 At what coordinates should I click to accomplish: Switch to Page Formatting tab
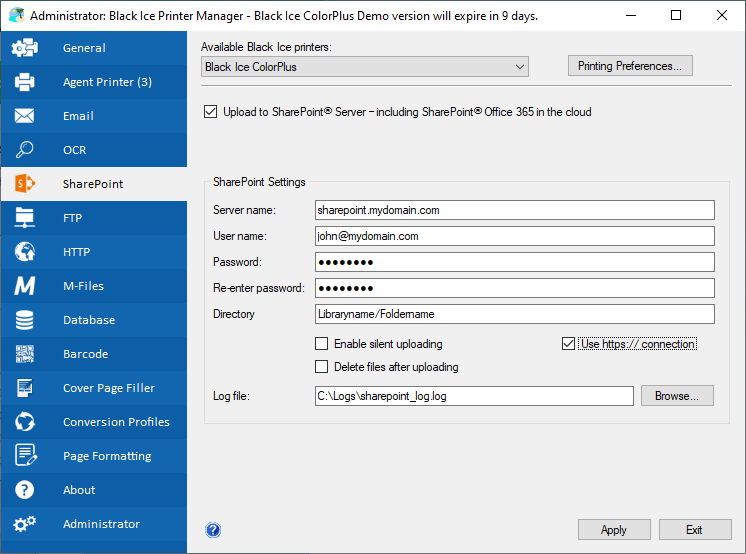(107, 456)
